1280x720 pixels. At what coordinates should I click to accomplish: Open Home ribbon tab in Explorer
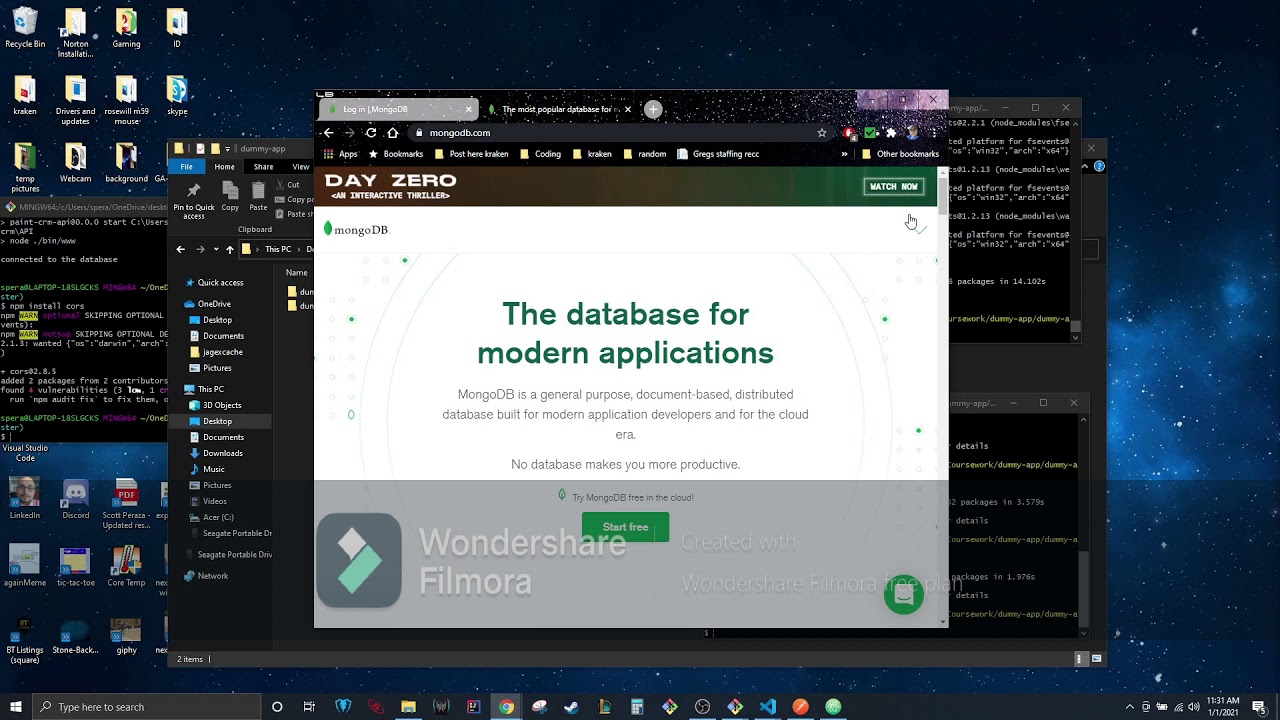pyautogui.click(x=224, y=167)
